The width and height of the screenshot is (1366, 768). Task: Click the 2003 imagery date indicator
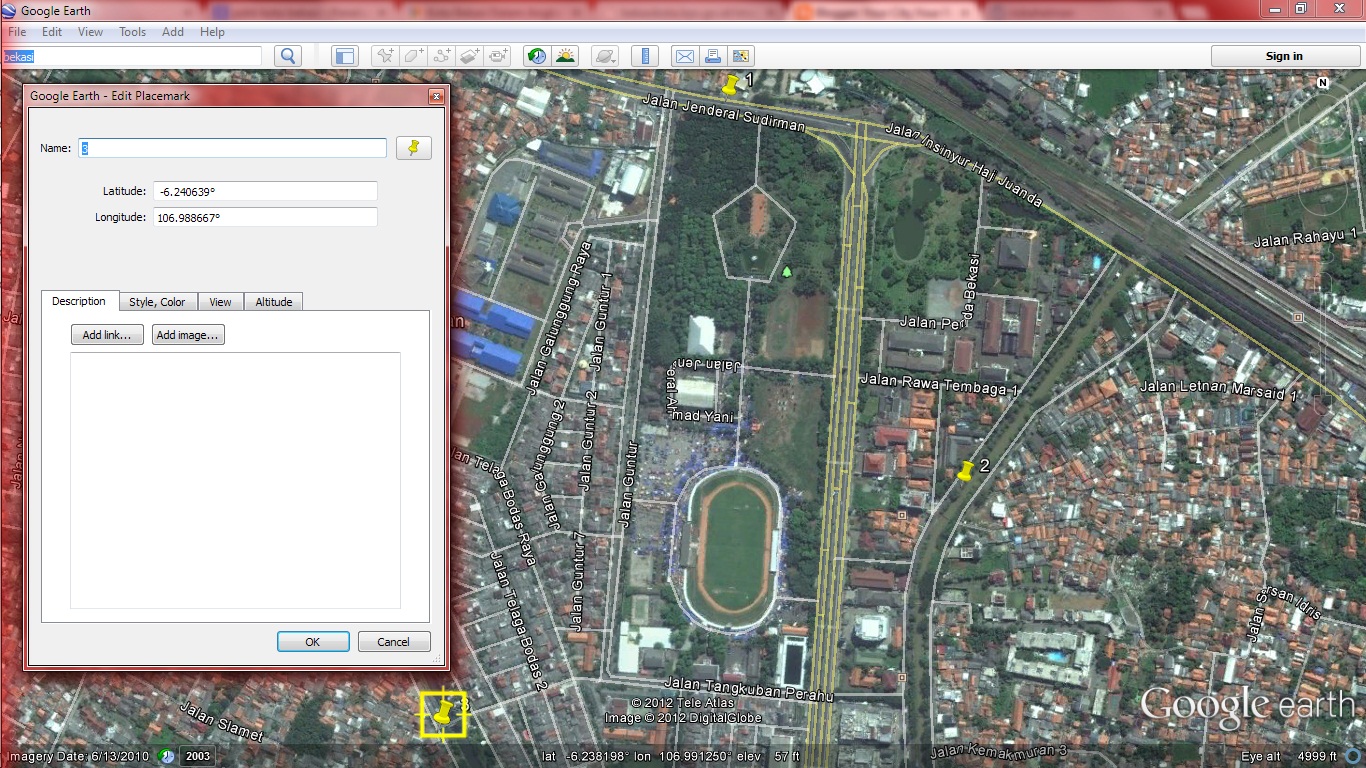[x=197, y=756]
